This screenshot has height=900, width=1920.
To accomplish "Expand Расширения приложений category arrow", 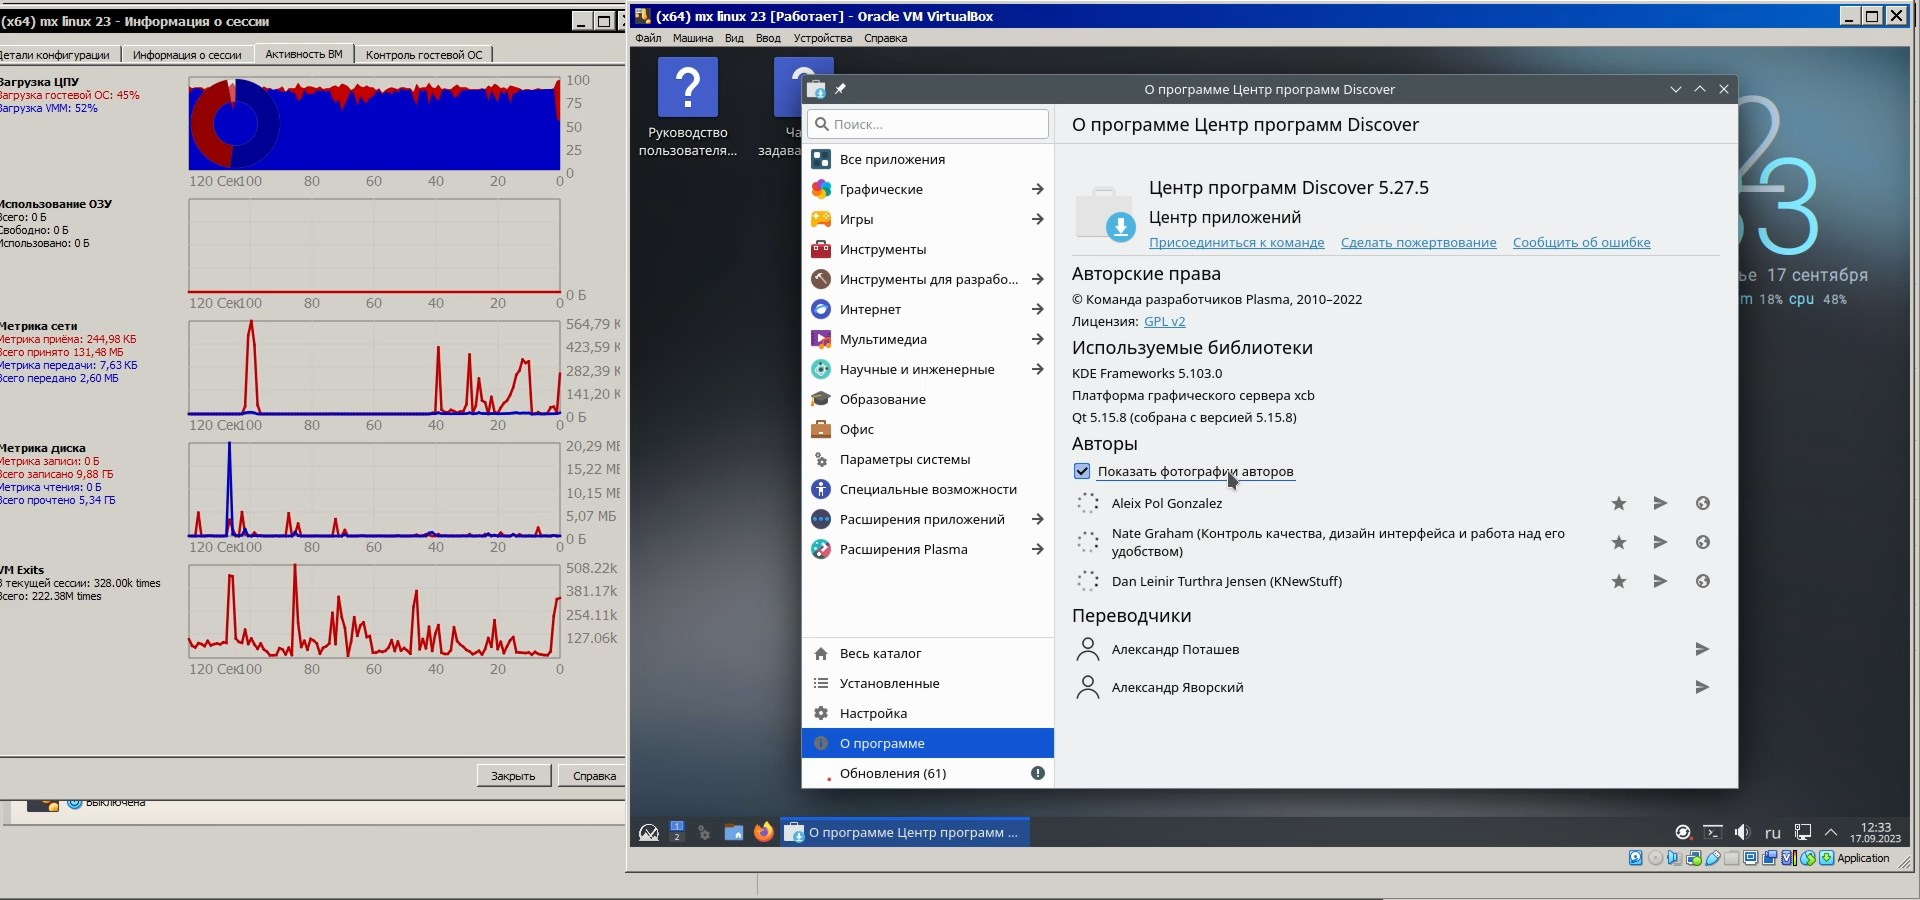I will pyautogui.click(x=1037, y=519).
